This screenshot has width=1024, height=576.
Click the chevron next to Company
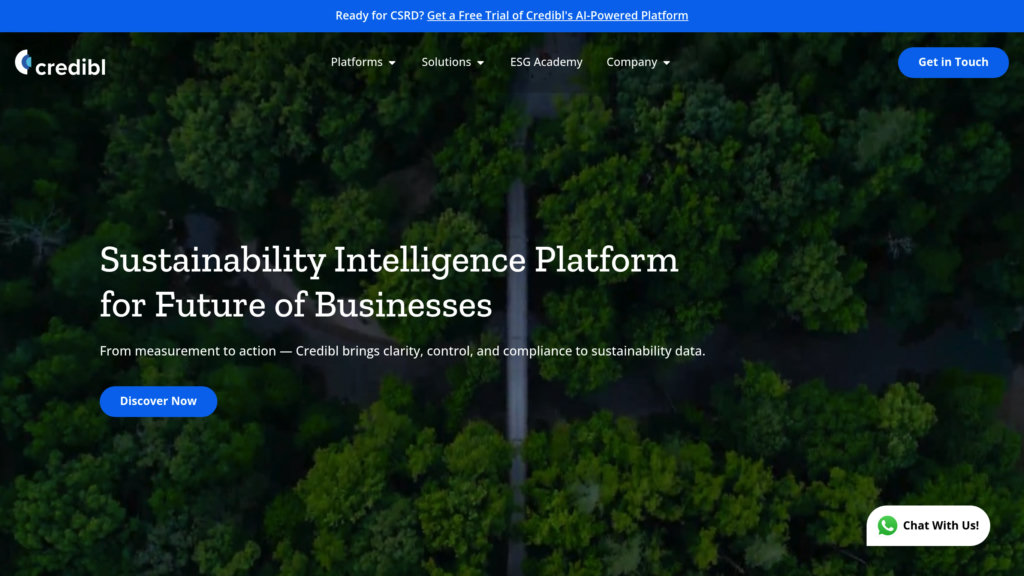(667, 62)
